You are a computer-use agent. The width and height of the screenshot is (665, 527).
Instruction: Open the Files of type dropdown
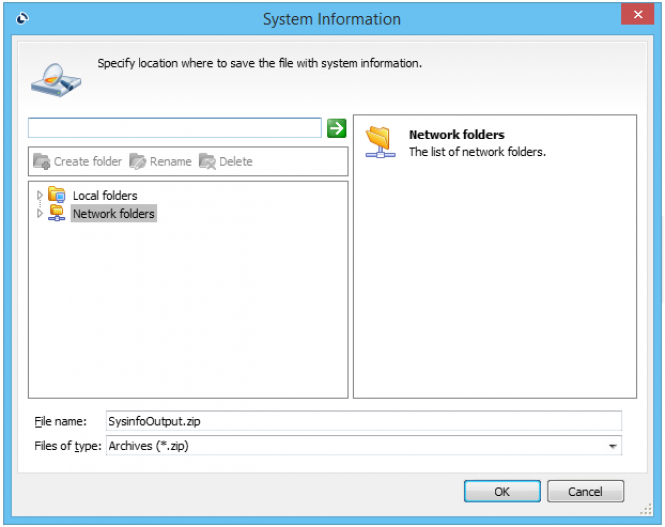(x=612, y=446)
